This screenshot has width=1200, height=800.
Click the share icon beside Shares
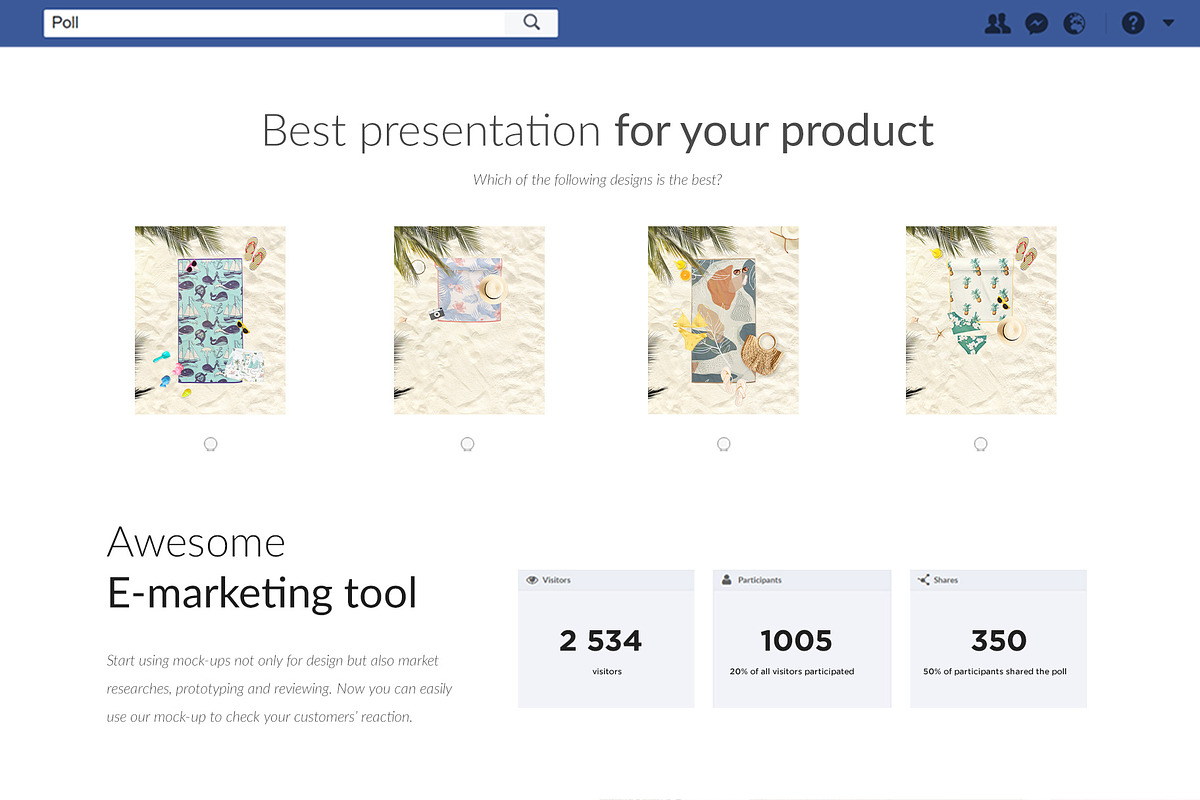(924, 580)
